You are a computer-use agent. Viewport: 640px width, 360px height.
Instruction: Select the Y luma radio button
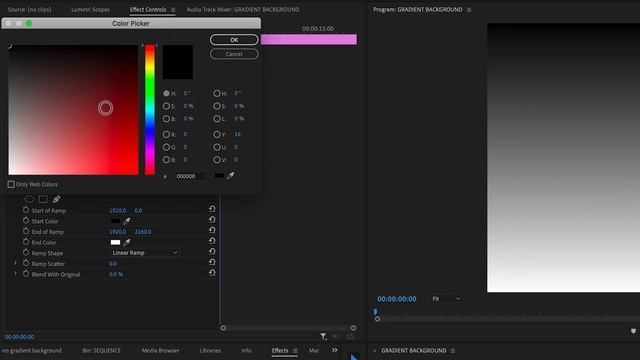pyautogui.click(x=217, y=134)
